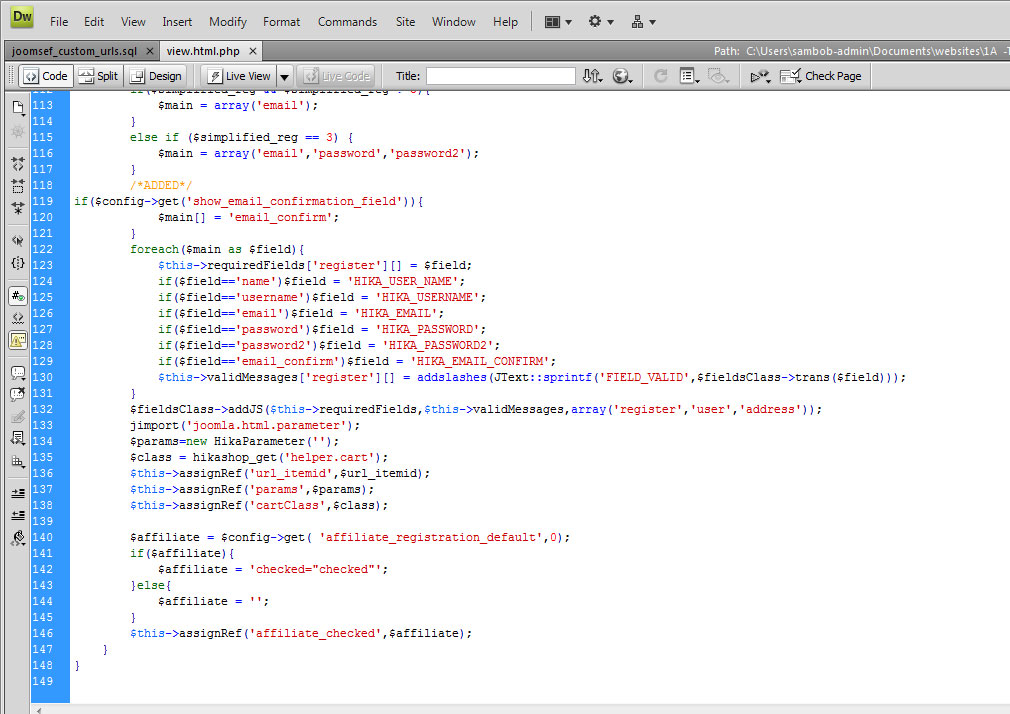Open Extend Dreamweaver gear dropdown
The width and height of the screenshot is (1010, 714).
coord(600,22)
